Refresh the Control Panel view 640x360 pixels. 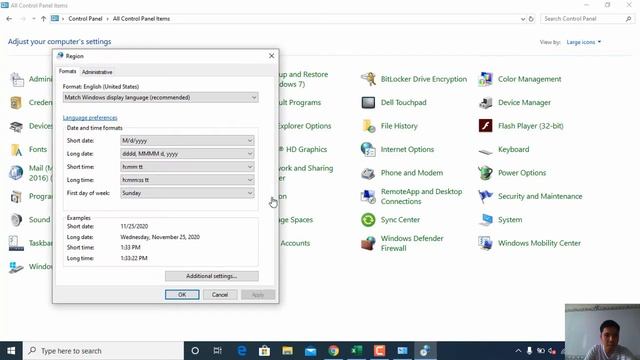click(x=531, y=19)
